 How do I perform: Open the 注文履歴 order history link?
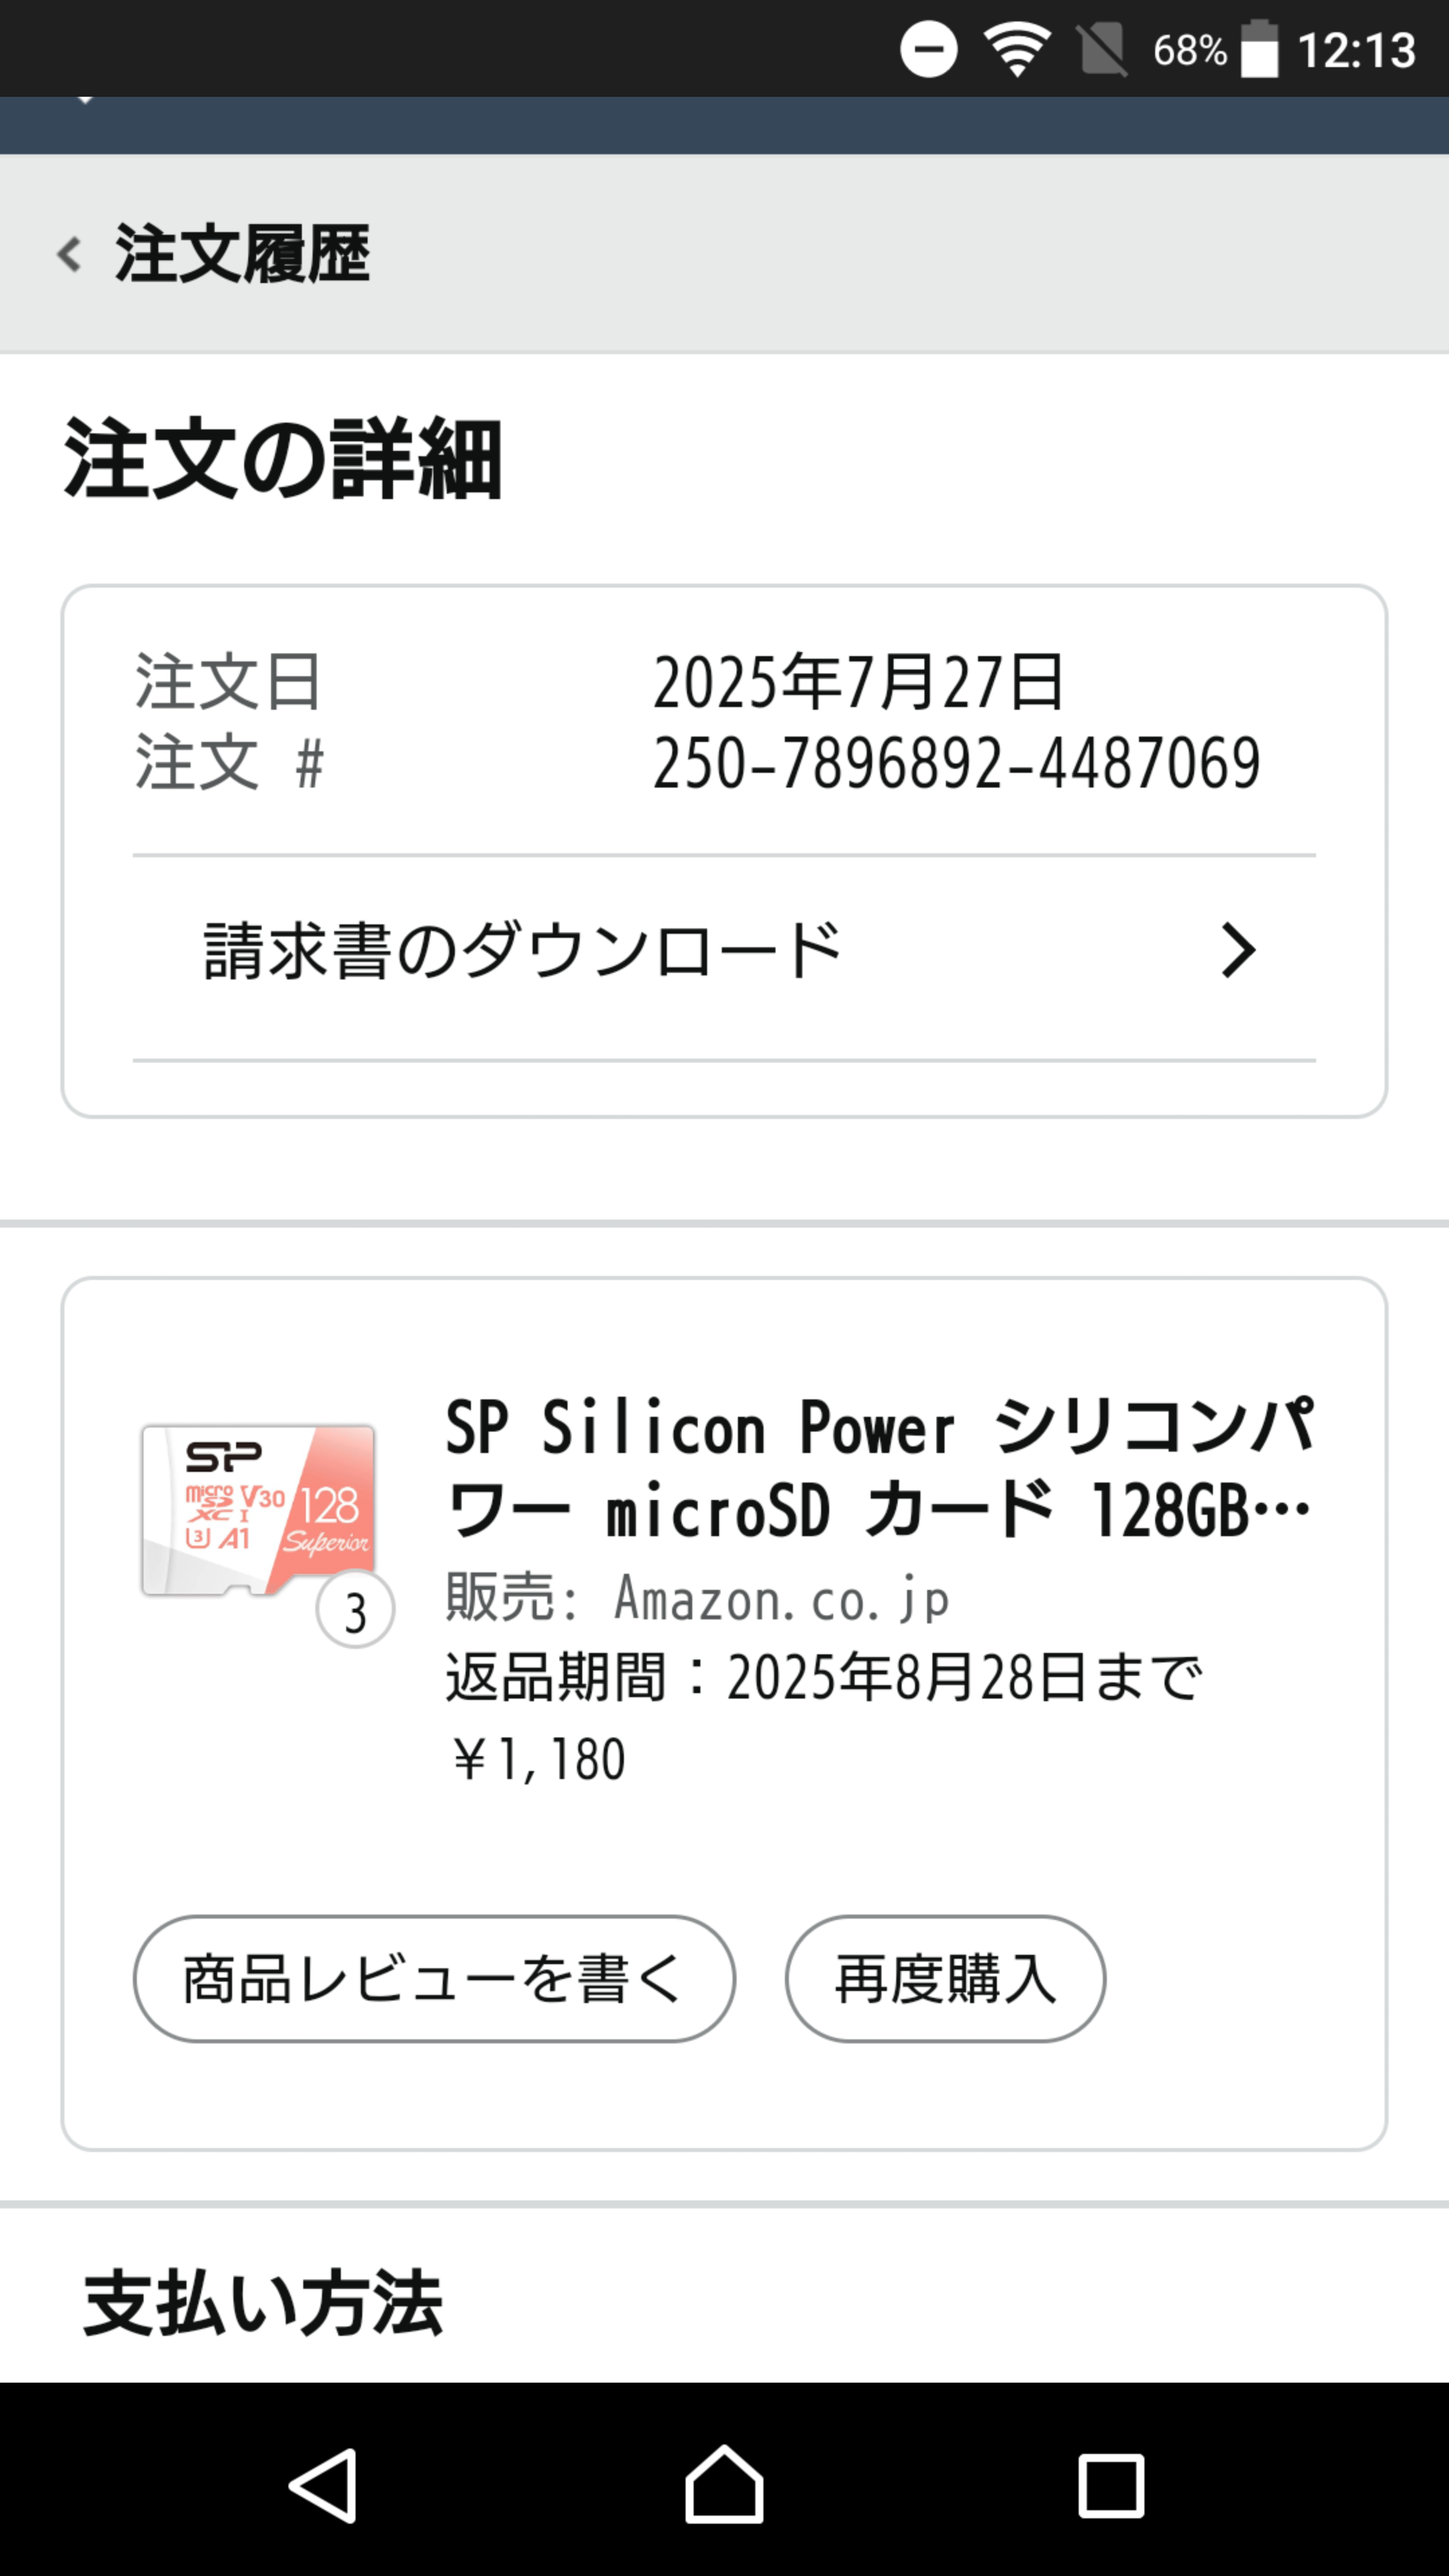pos(242,254)
